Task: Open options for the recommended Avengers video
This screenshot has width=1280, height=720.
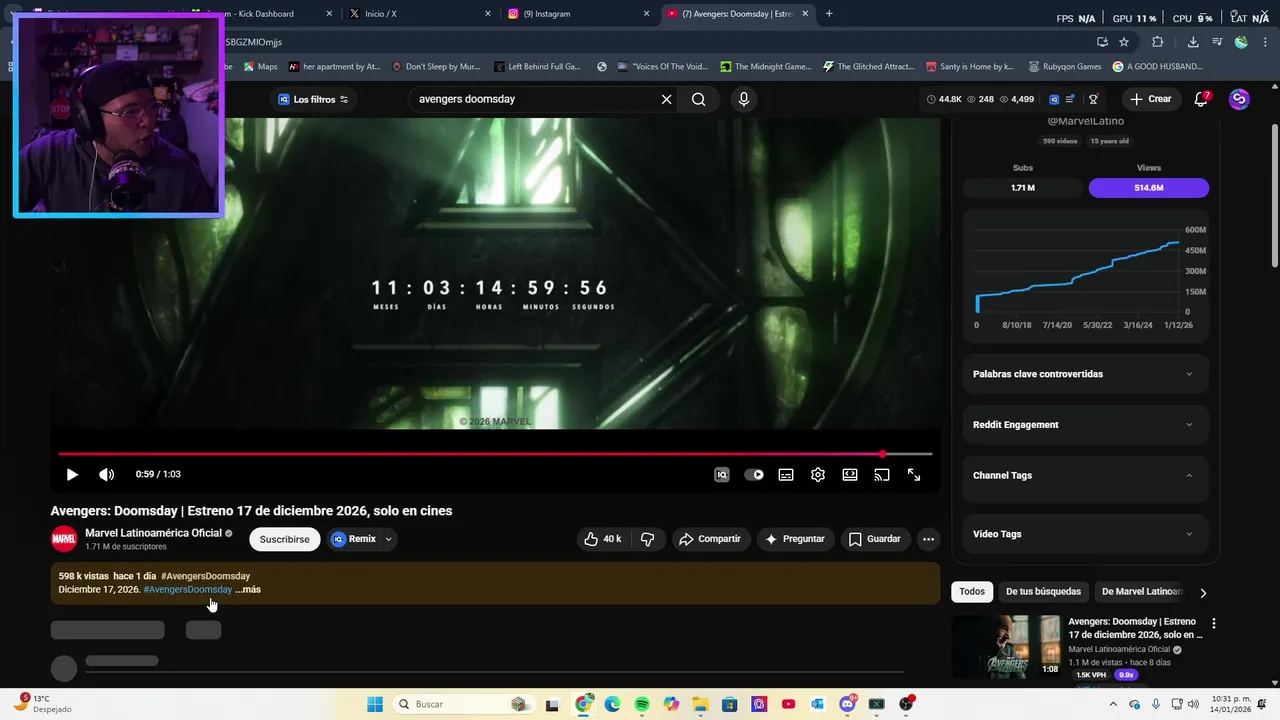Action: 1214,623
